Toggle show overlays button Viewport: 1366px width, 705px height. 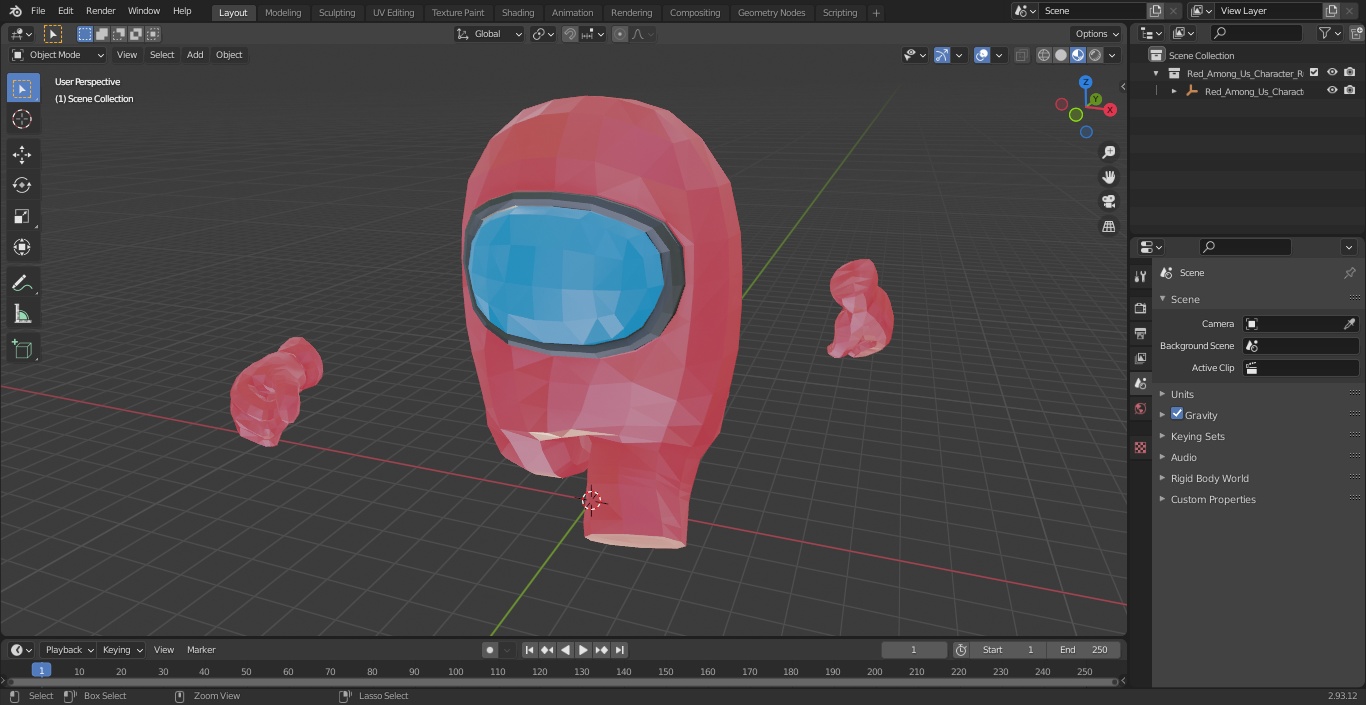[x=982, y=55]
